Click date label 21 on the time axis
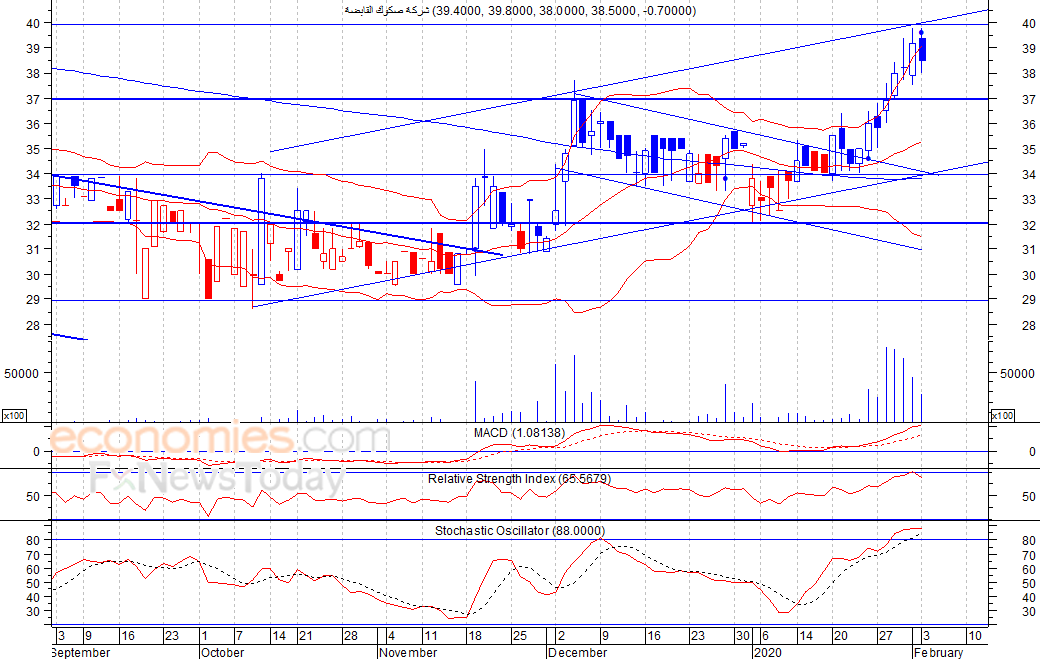The image size is (1040, 659). click(305, 636)
